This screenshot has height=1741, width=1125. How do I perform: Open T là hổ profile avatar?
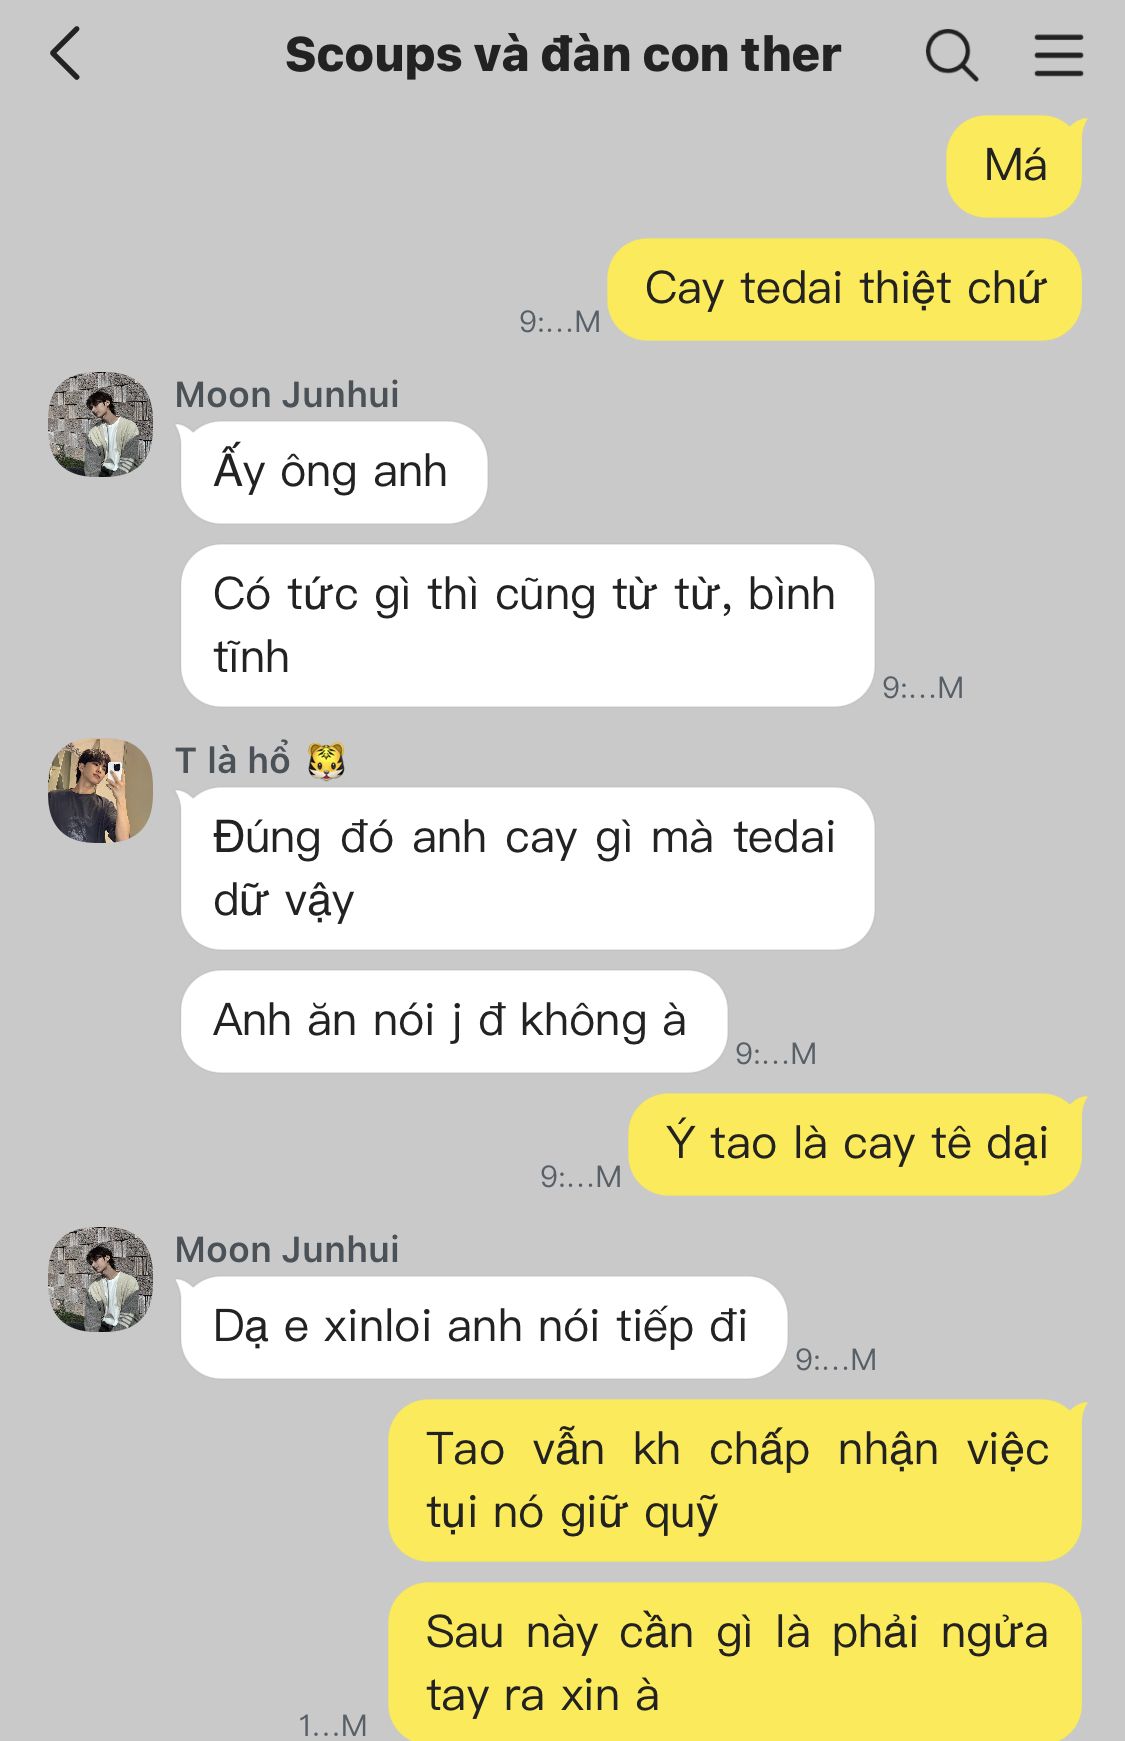pyautogui.click(x=101, y=791)
